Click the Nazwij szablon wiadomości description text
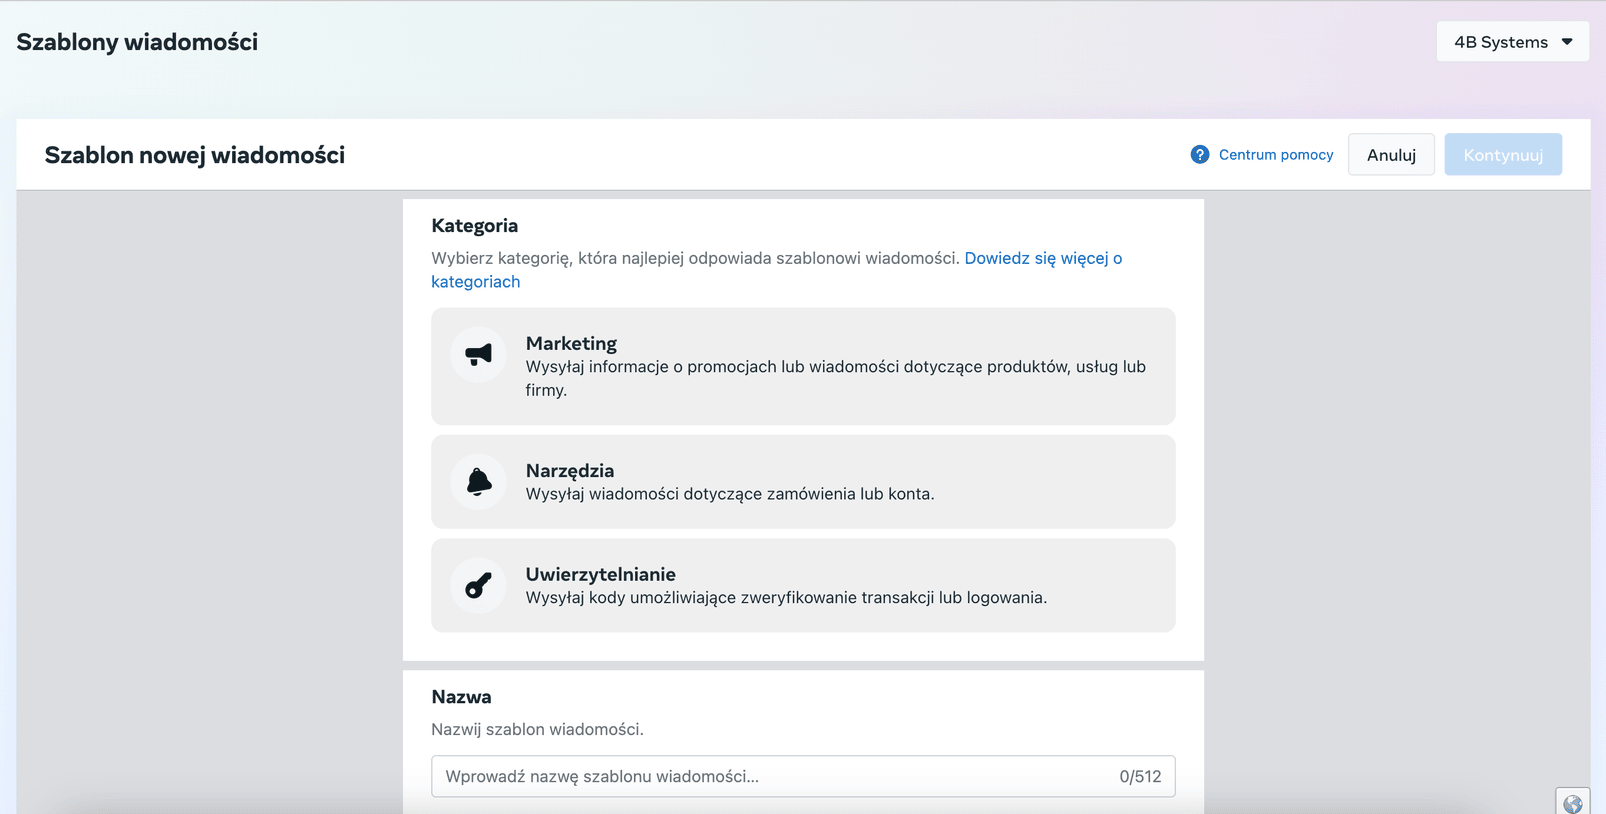This screenshot has height=814, width=1606. tap(537, 729)
